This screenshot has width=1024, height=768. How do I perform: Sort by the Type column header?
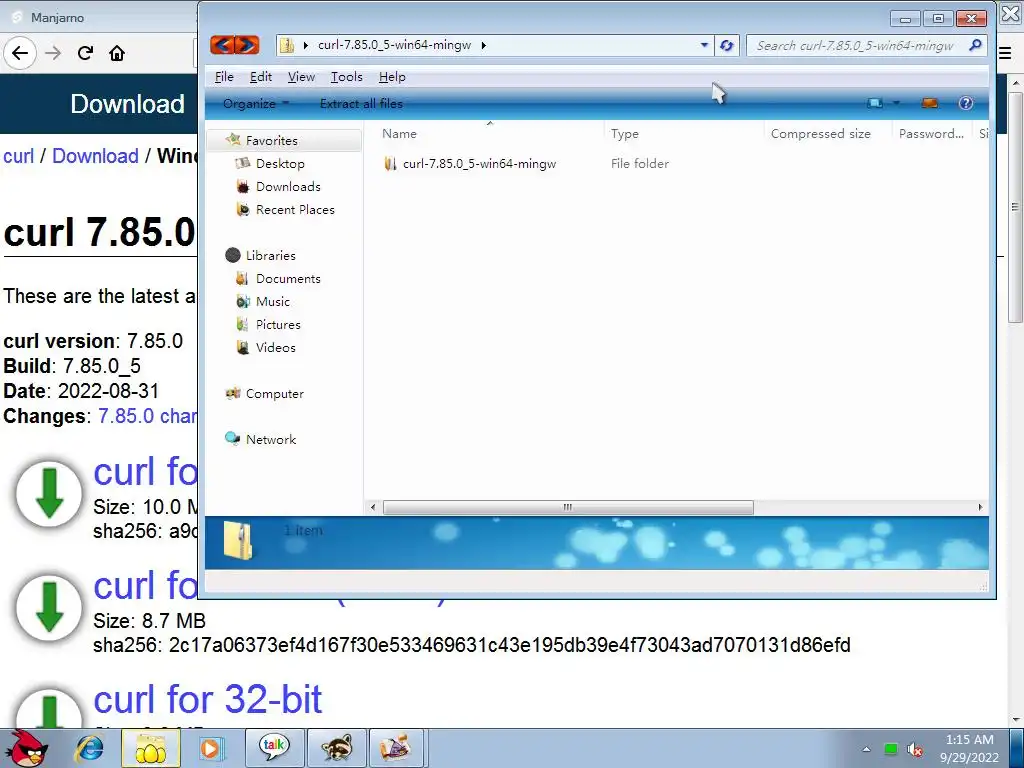[x=684, y=133]
